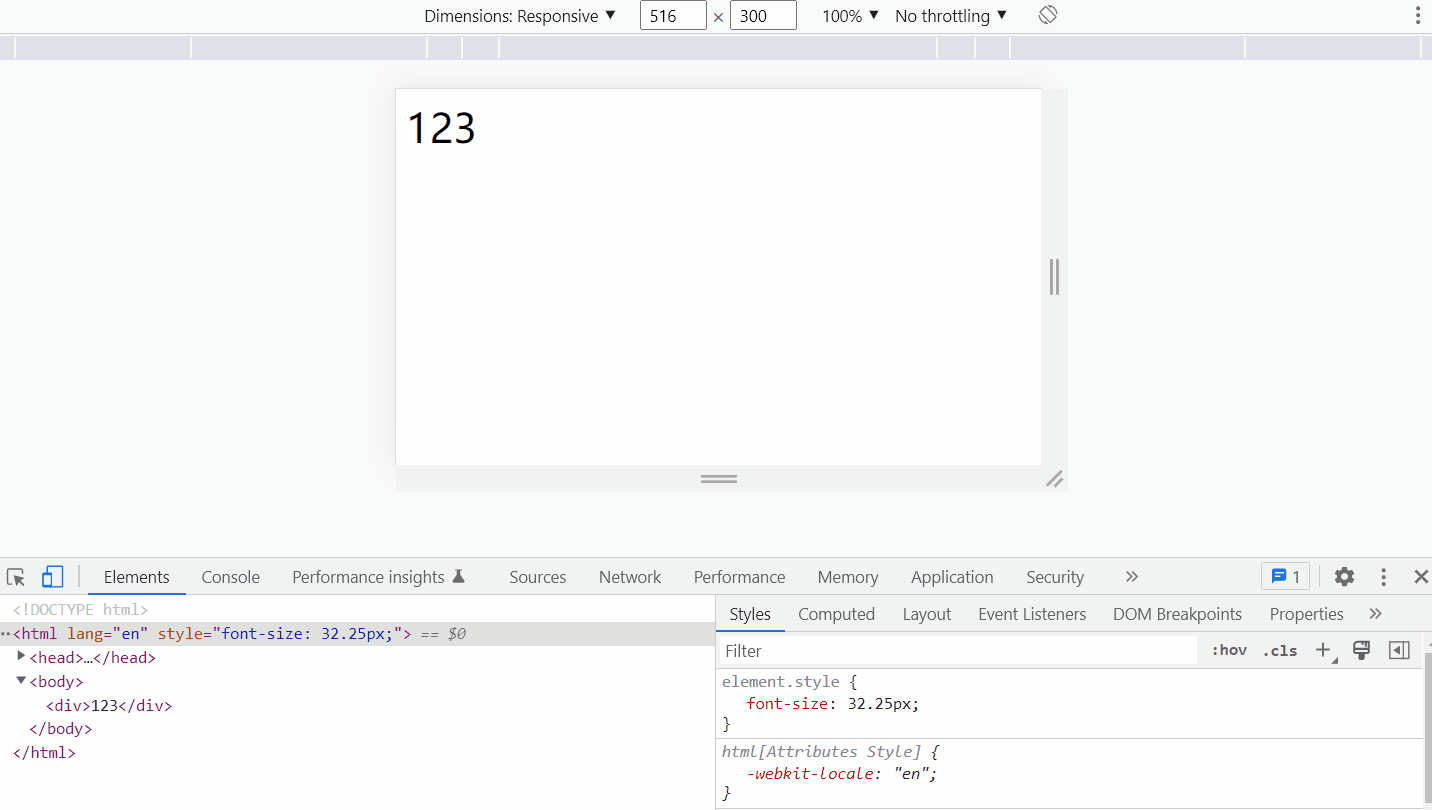This screenshot has height=810, width=1432.
Task: Click the new style rule plus icon
Action: (1323, 650)
